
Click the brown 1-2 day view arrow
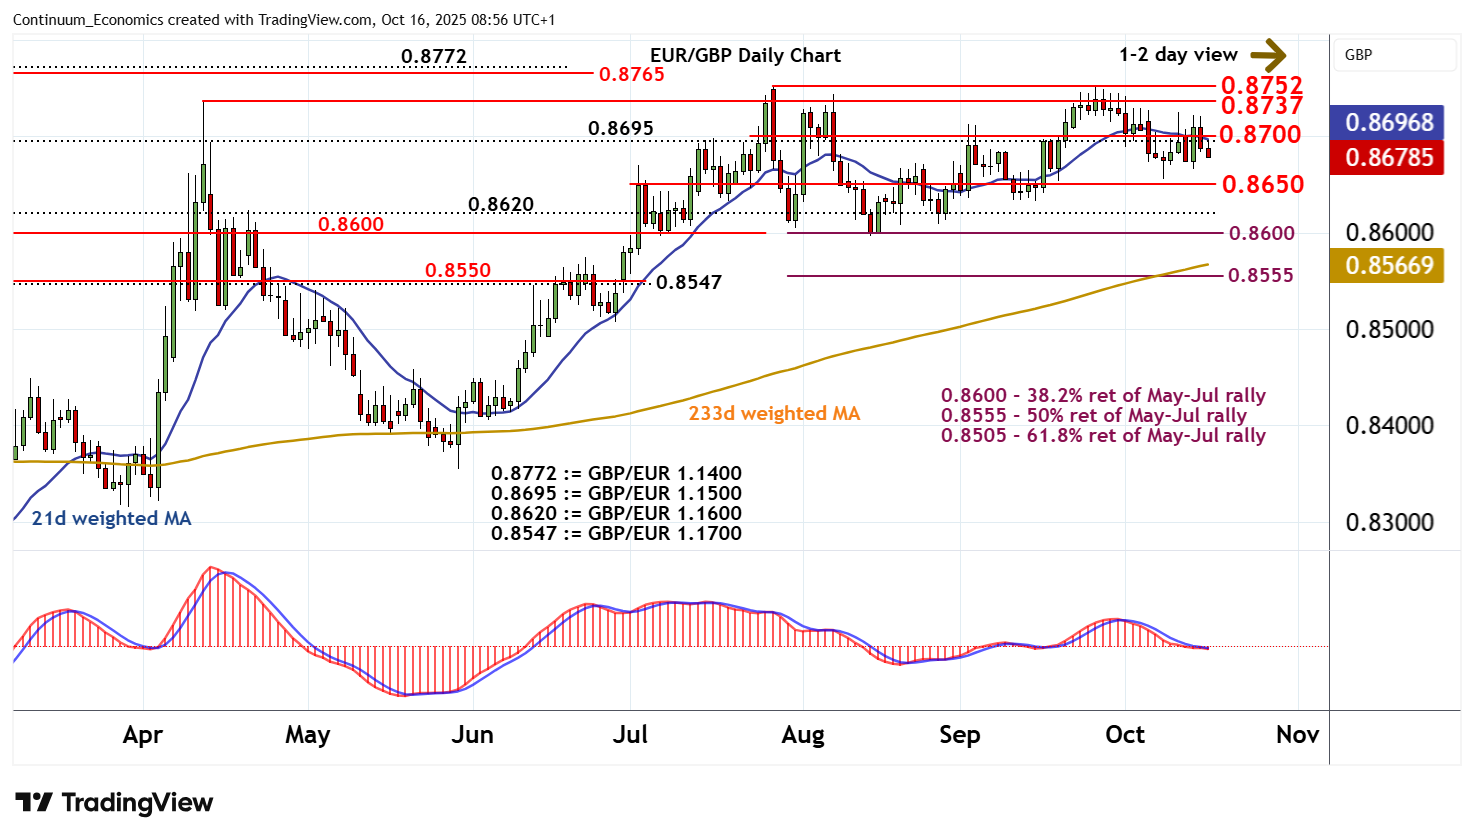1268,55
